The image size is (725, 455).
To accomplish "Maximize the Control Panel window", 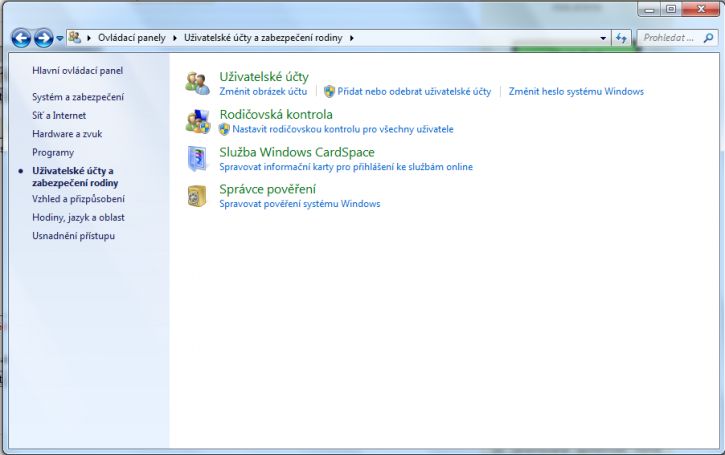I will pyautogui.click(x=671, y=9).
